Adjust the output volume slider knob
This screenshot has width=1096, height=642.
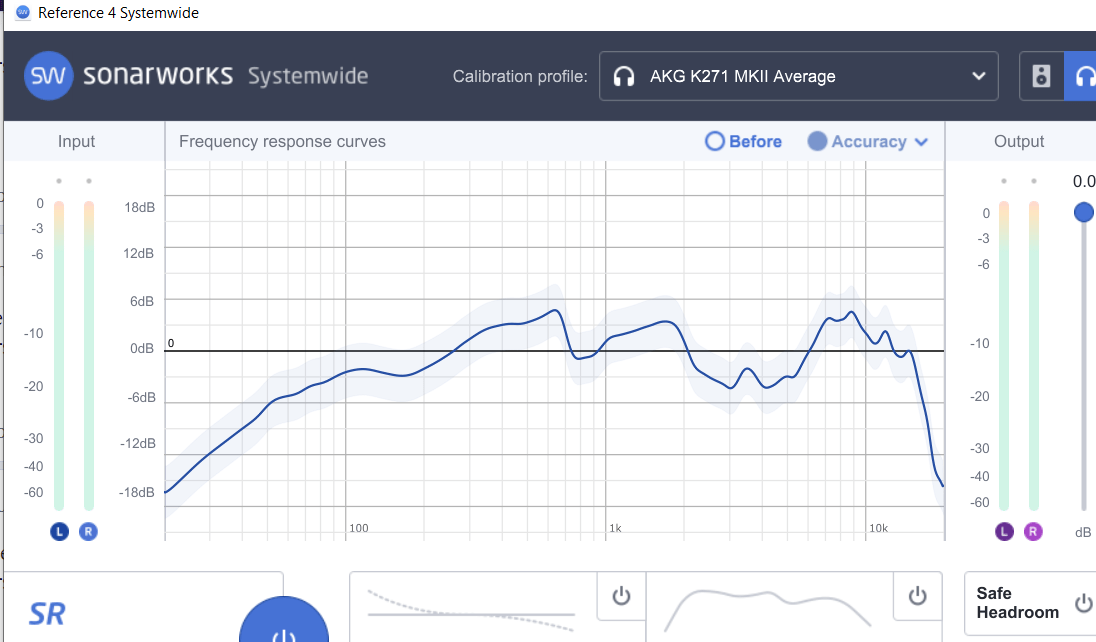[x=1083, y=212]
